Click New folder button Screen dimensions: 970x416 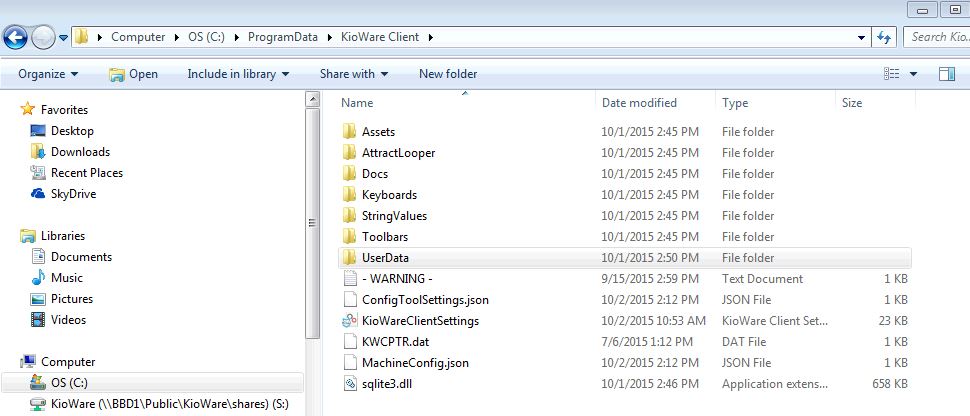tap(448, 74)
